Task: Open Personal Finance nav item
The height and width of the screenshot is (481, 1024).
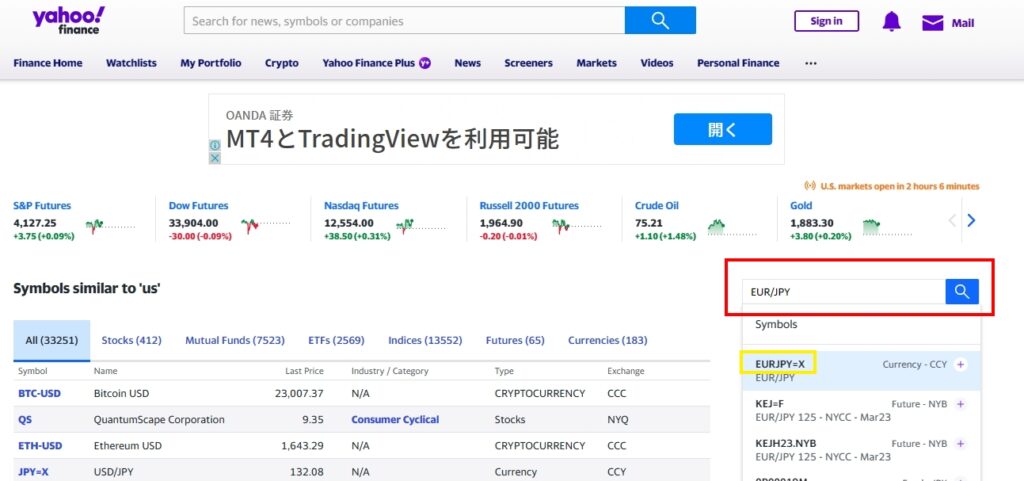Action: tap(738, 63)
